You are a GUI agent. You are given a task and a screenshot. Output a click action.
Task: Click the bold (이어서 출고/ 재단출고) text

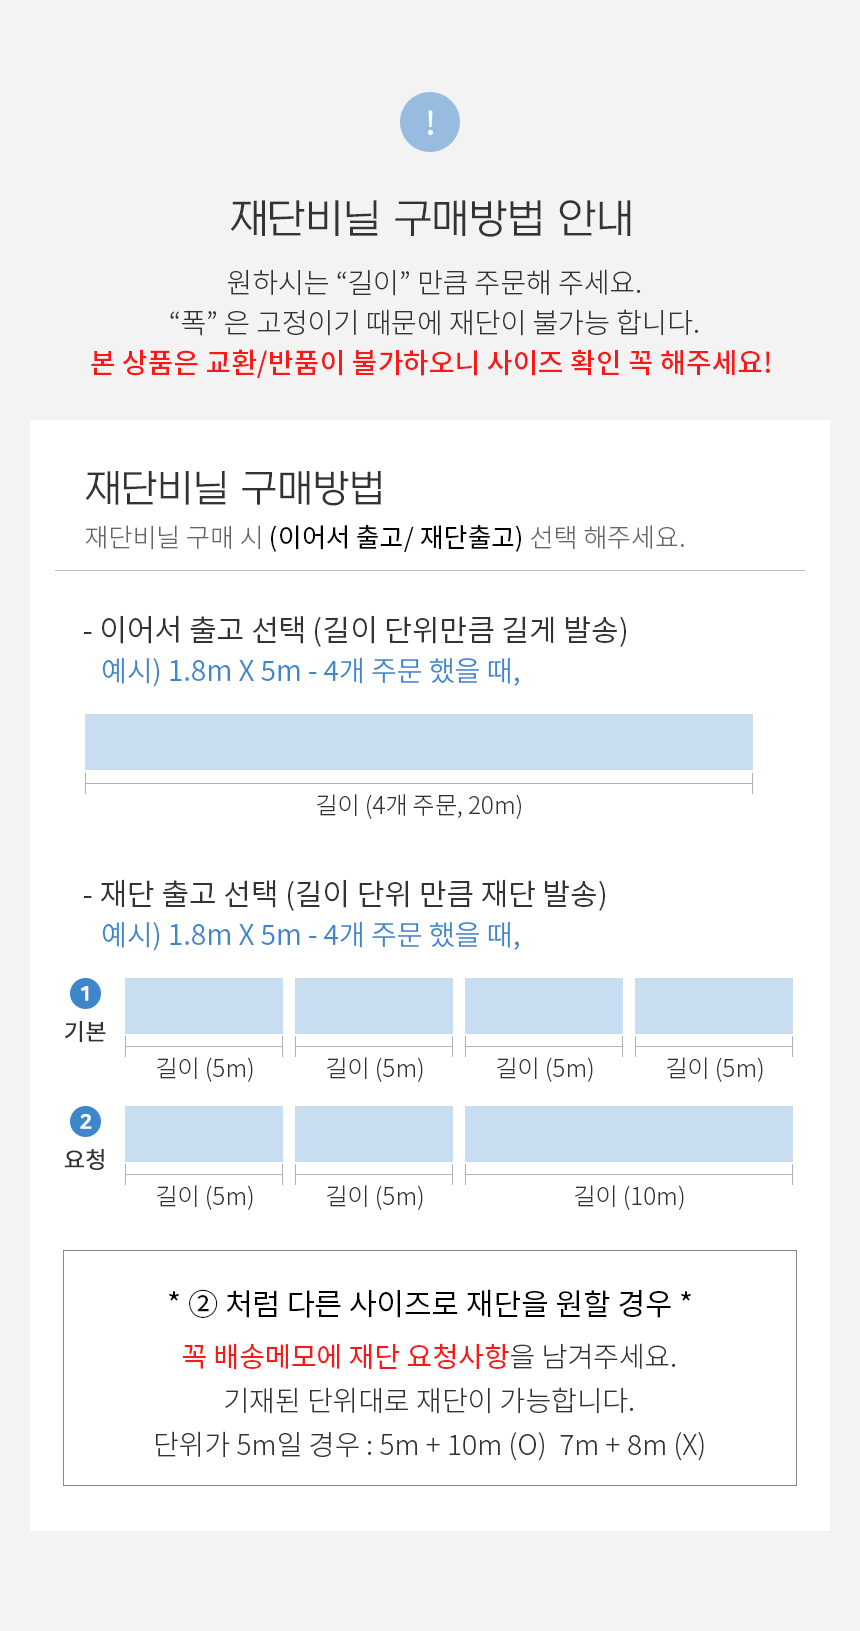pos(396,538)
